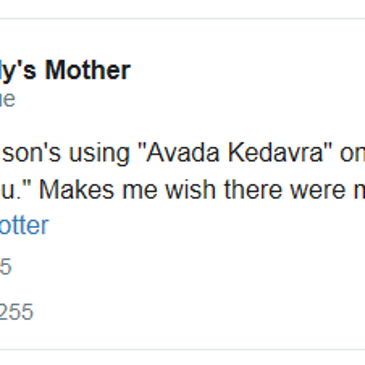Click the word "wish" in the second line

point(192,190)
